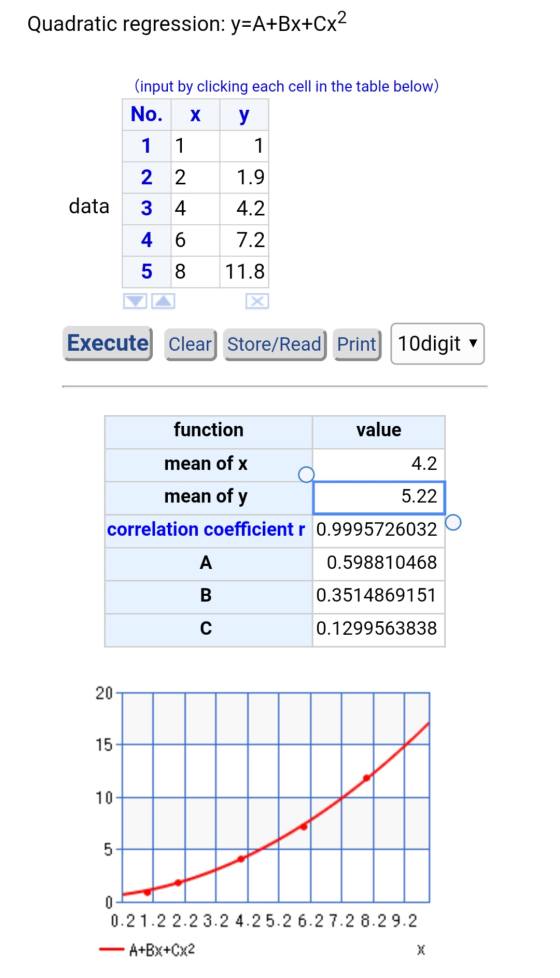Screen dimensions: 560x978
Task: Click coefficient C value 0.1299563838
Action: pos(379,629)
